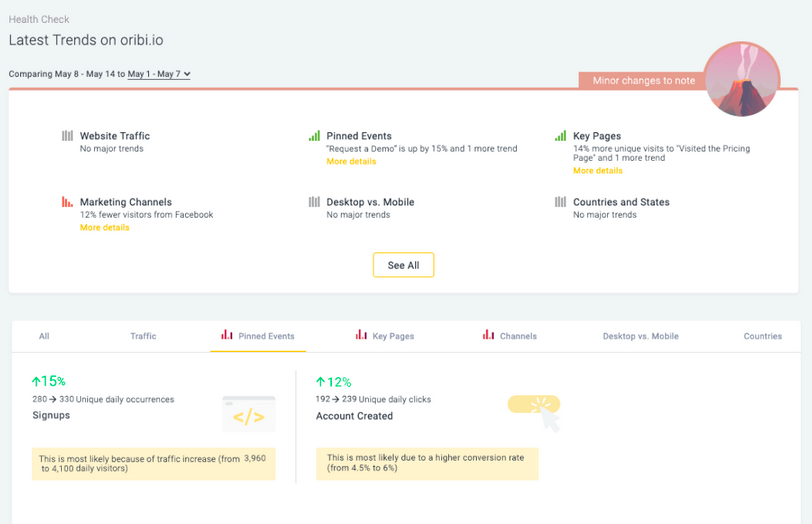Click the higher conversion rate explanation note
The image size is (812, 524).
click(x=427, y=463)
